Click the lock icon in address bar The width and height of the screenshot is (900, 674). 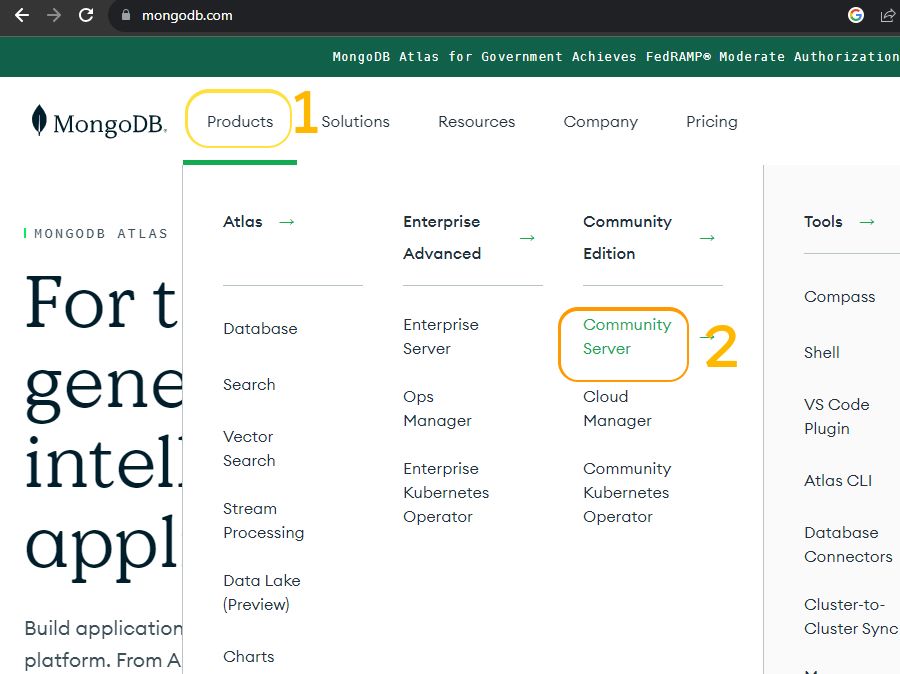(126, 16)
